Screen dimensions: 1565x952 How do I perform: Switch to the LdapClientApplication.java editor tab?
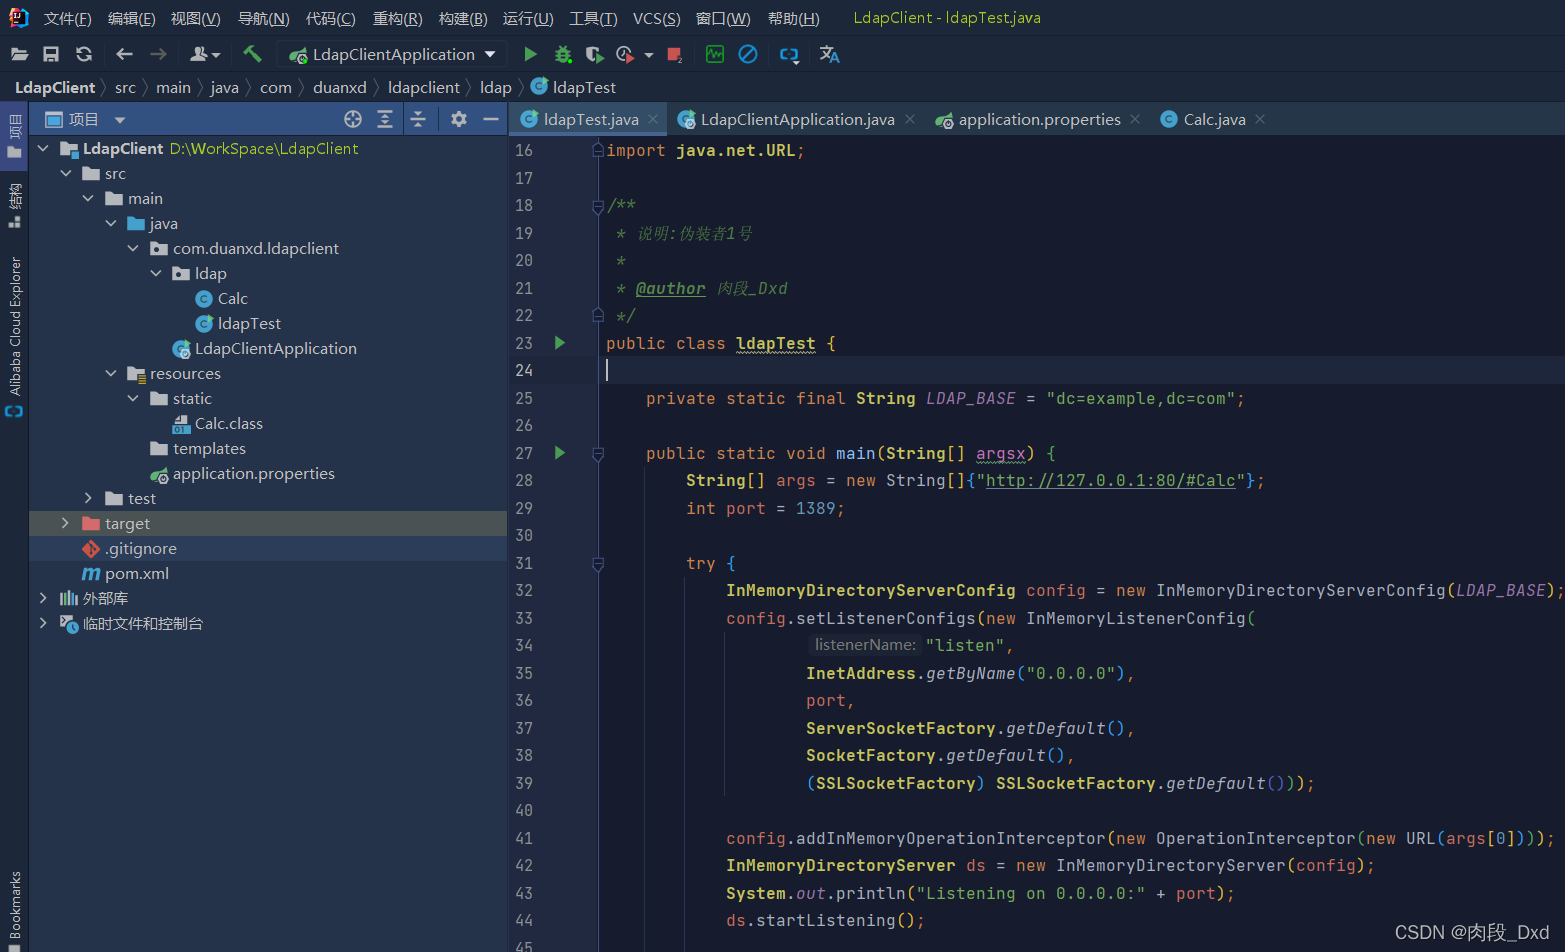click(797, 119)
